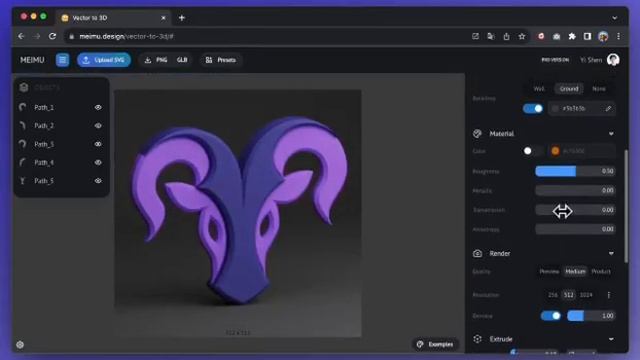Select the Path_3 object row
Viewport: 640px width, 360px height.
61,144
